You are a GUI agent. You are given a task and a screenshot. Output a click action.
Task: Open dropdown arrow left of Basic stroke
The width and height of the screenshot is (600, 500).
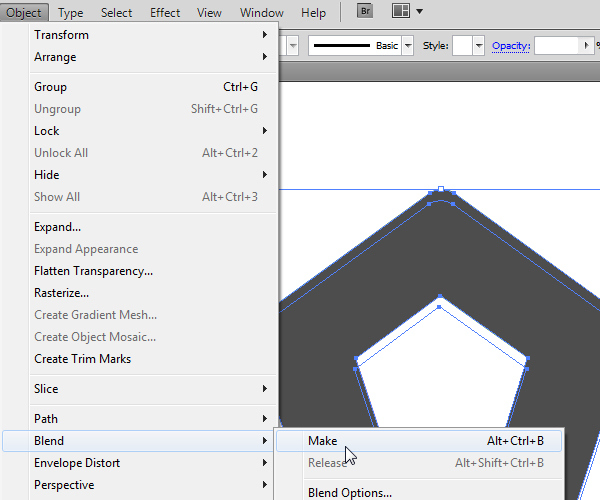click(x=293, y=46)
